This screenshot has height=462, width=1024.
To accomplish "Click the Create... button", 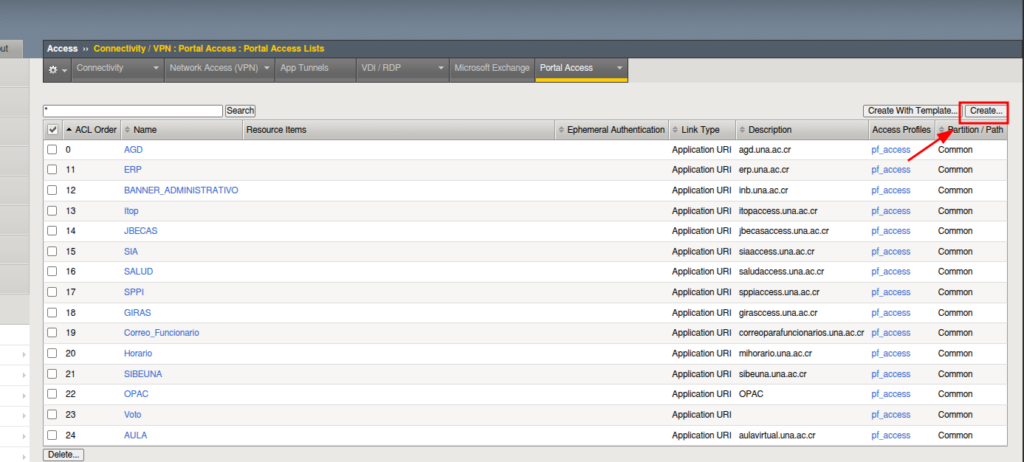I will click(x=985, y=111).
